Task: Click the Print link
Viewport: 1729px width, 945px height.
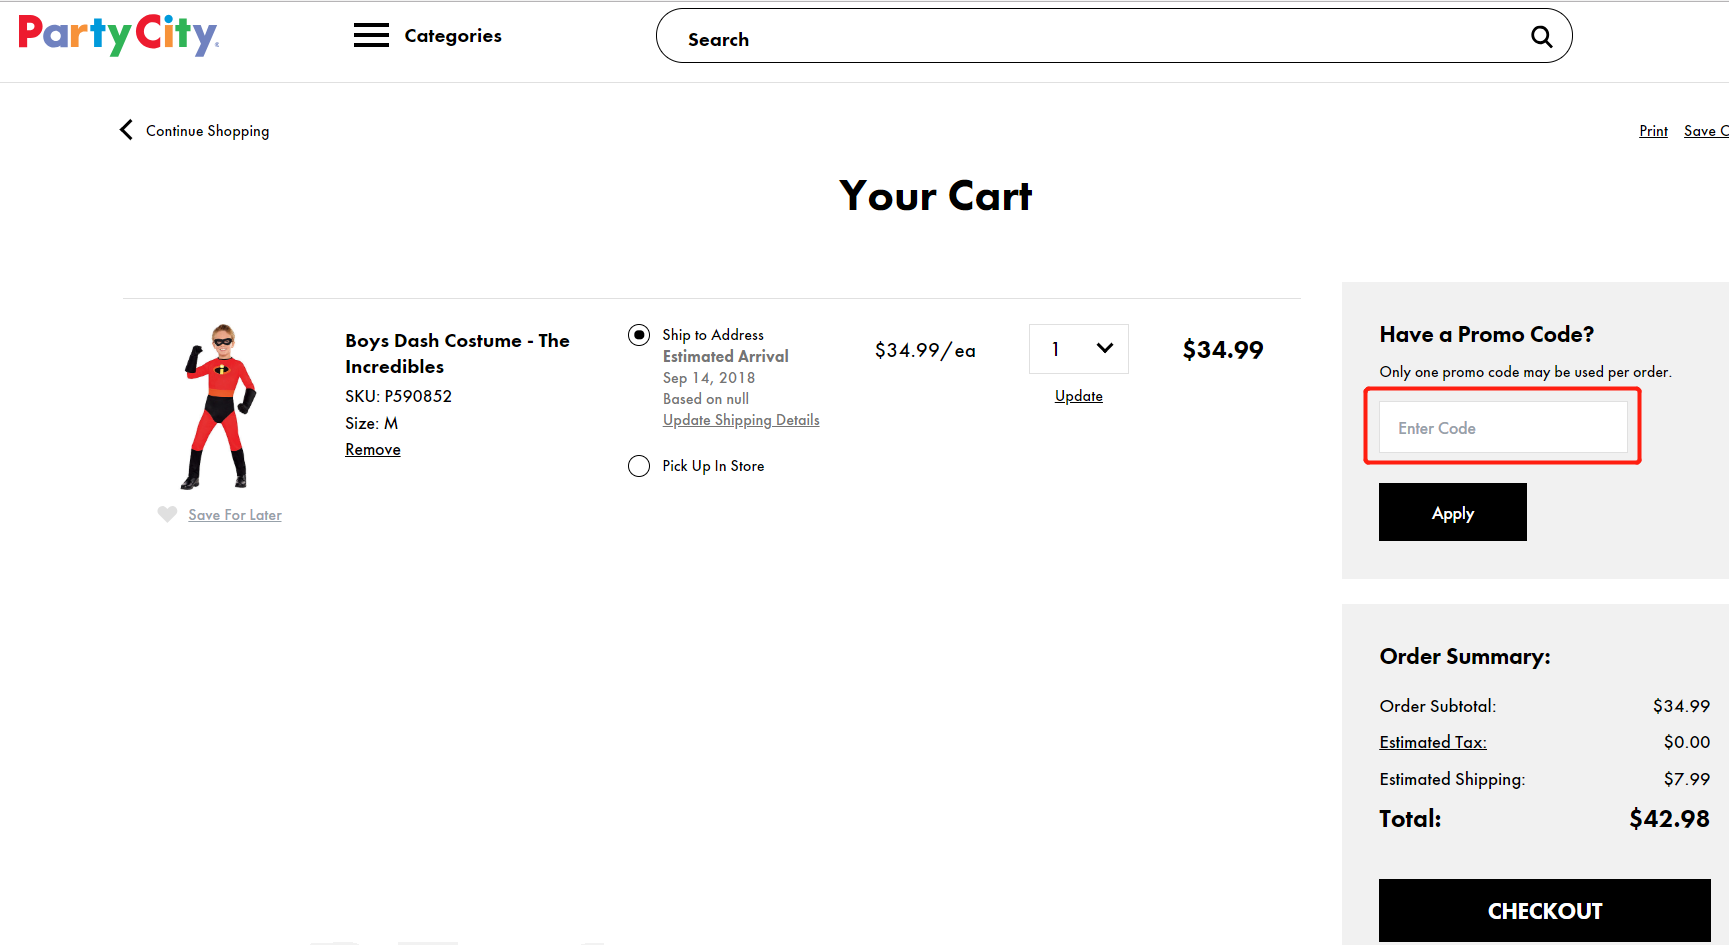Action: pos(1653,131)
